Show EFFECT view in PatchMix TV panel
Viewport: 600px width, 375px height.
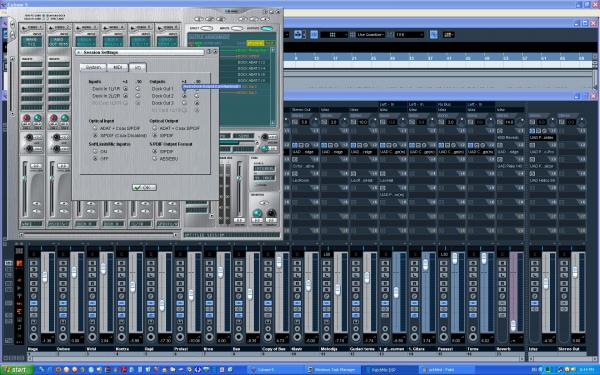click(x=207, y=28)
